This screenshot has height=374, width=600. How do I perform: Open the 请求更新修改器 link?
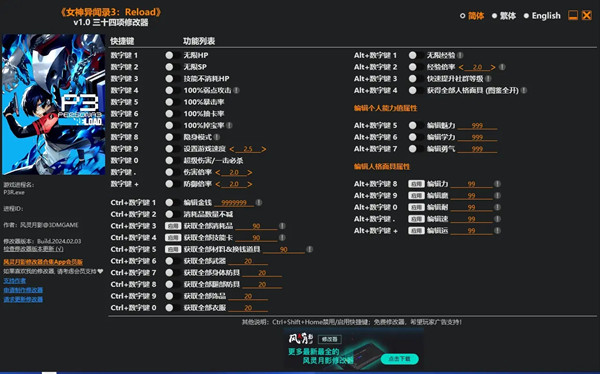point(23,299)
